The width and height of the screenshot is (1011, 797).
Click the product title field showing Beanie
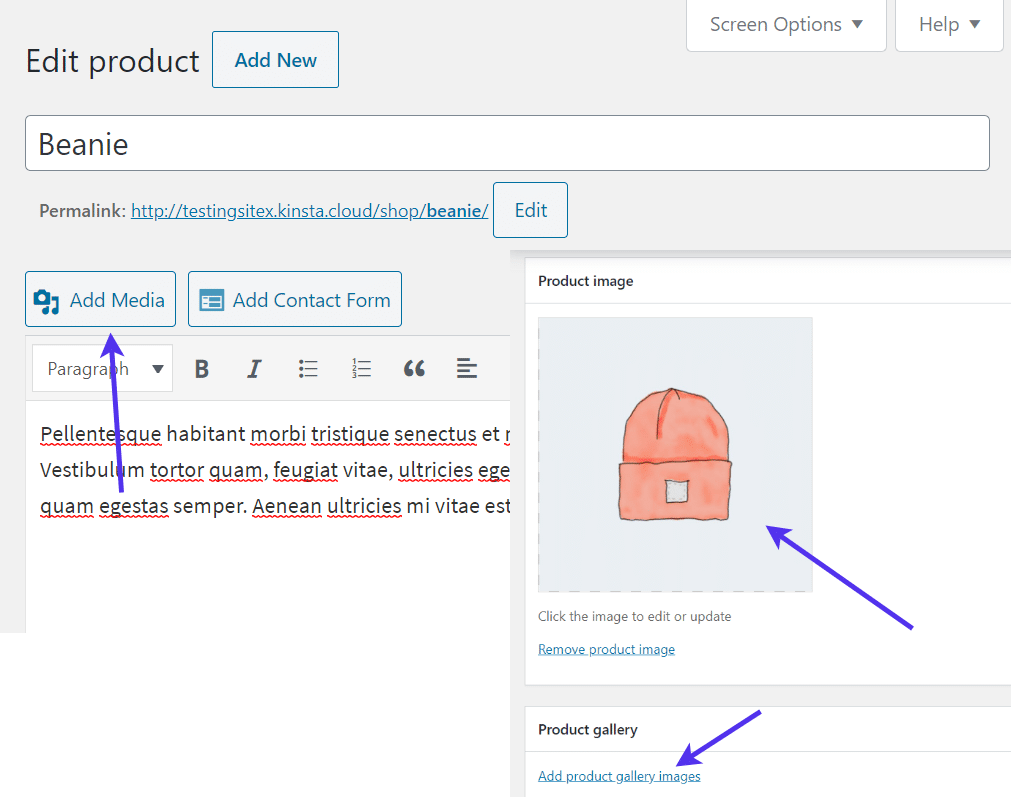point(506,143)
